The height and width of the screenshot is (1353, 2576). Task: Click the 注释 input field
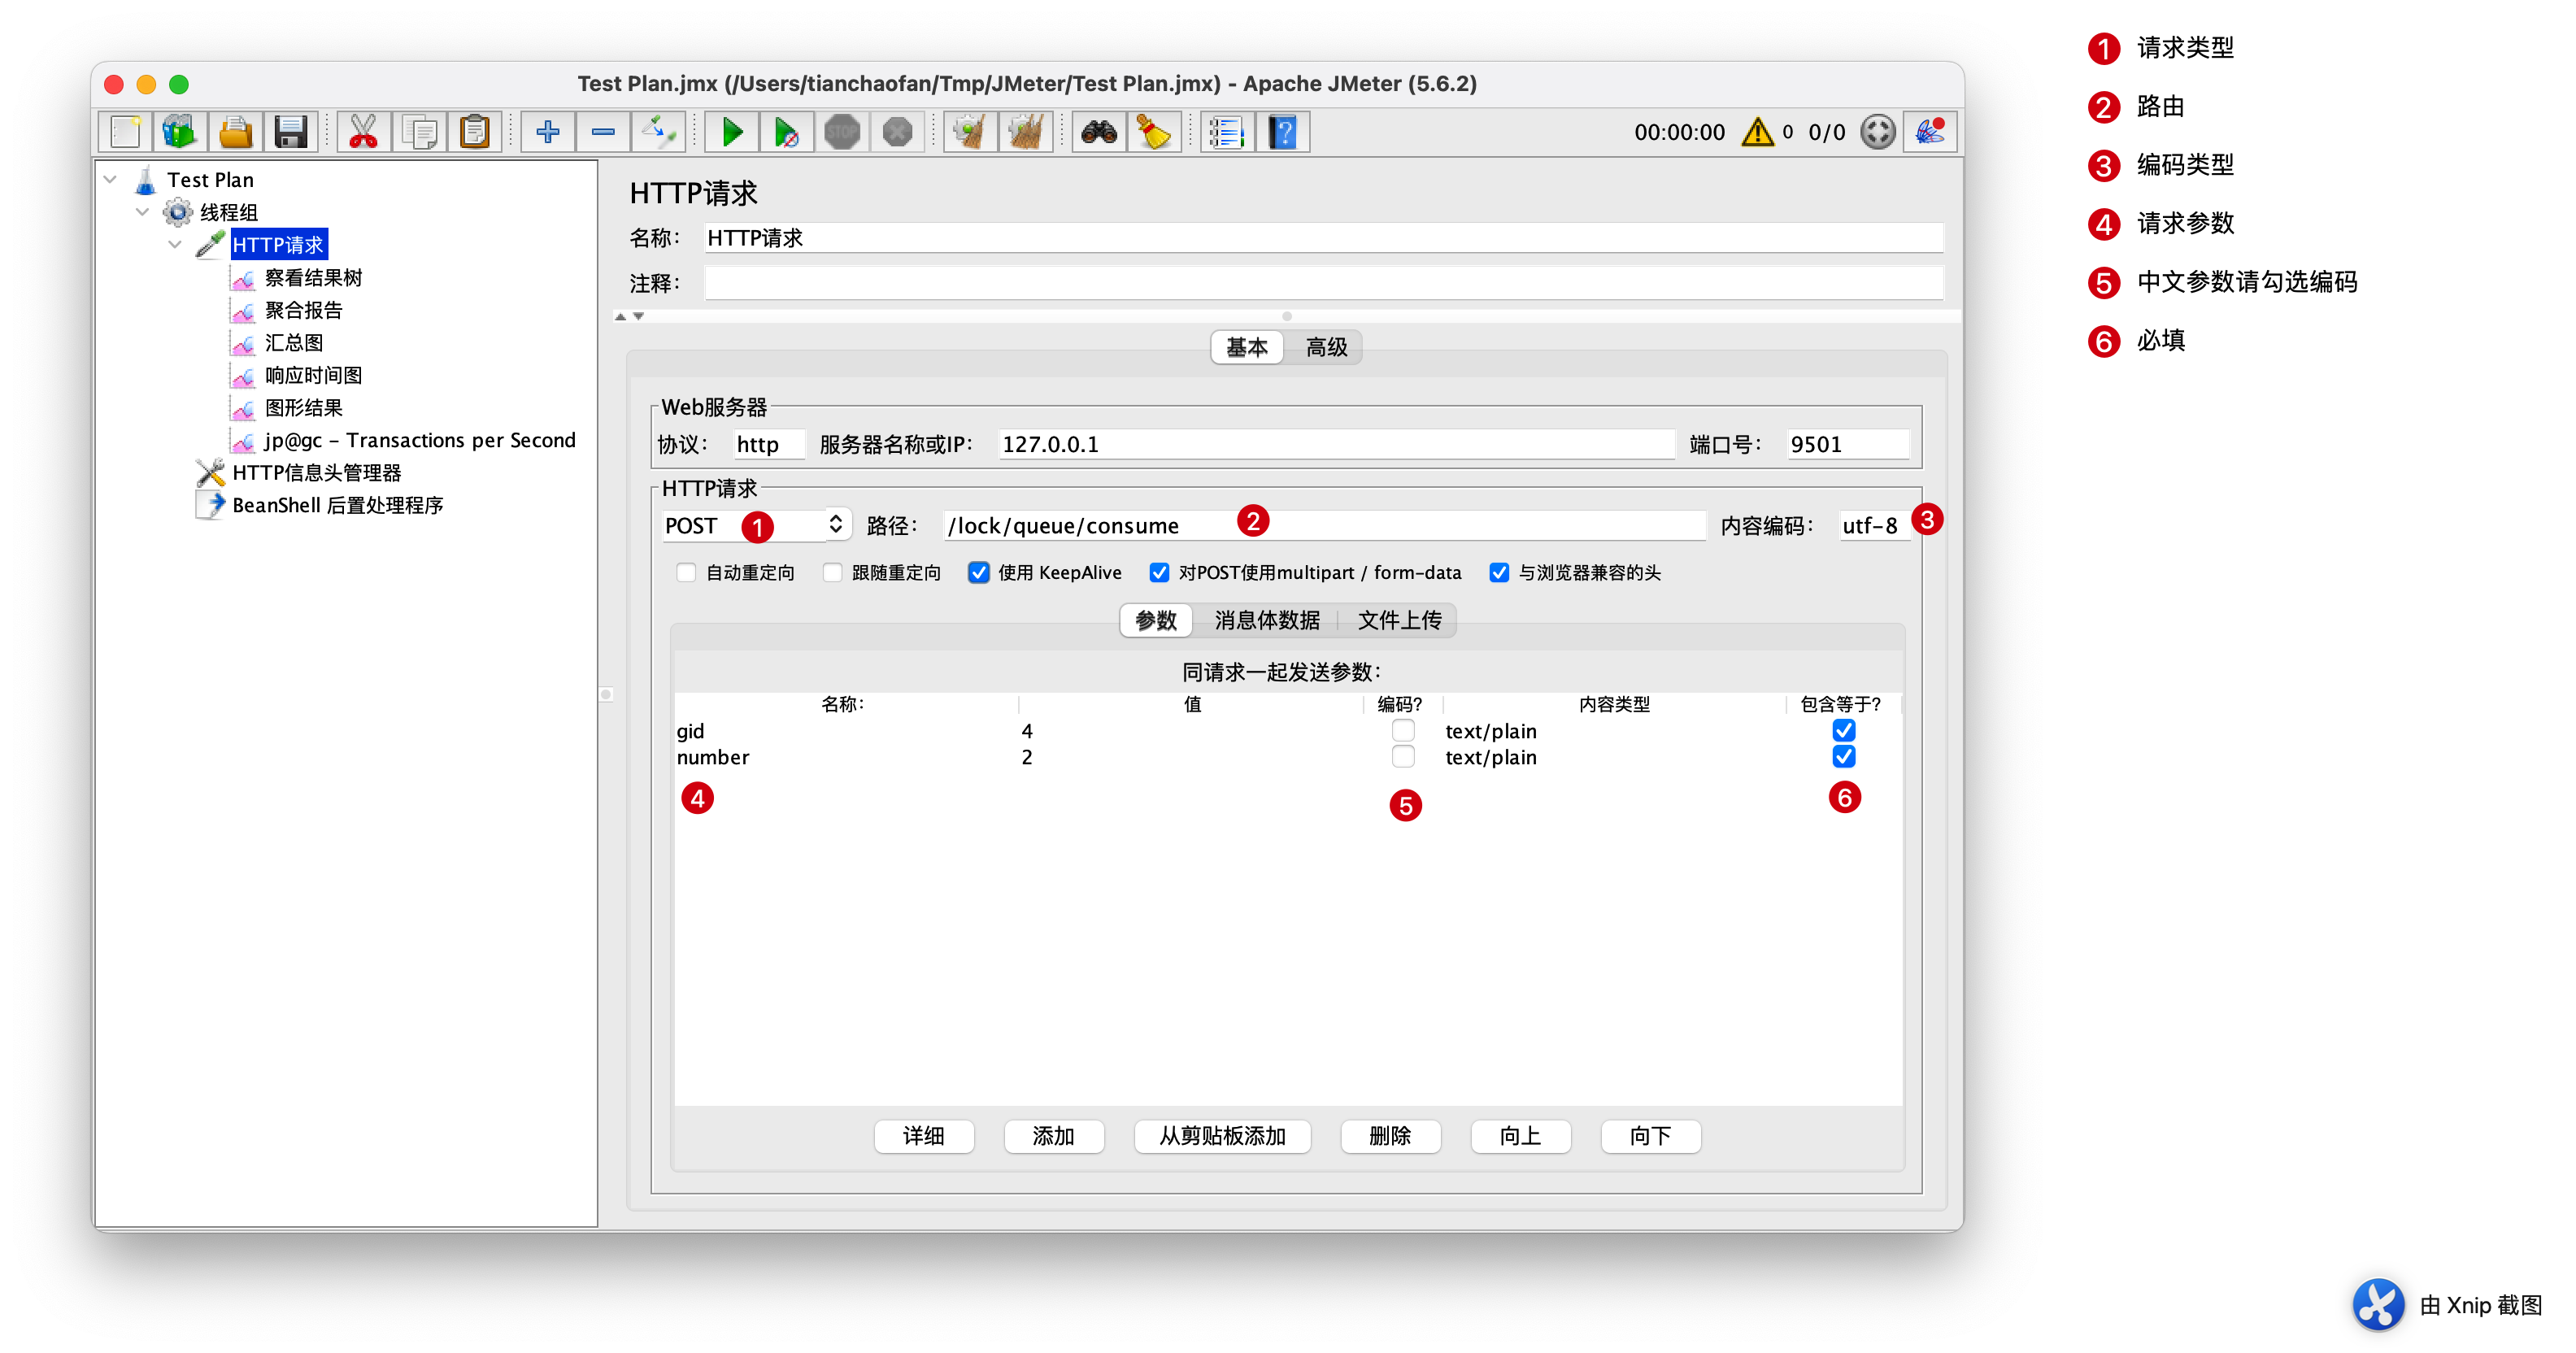[1323, 284]
